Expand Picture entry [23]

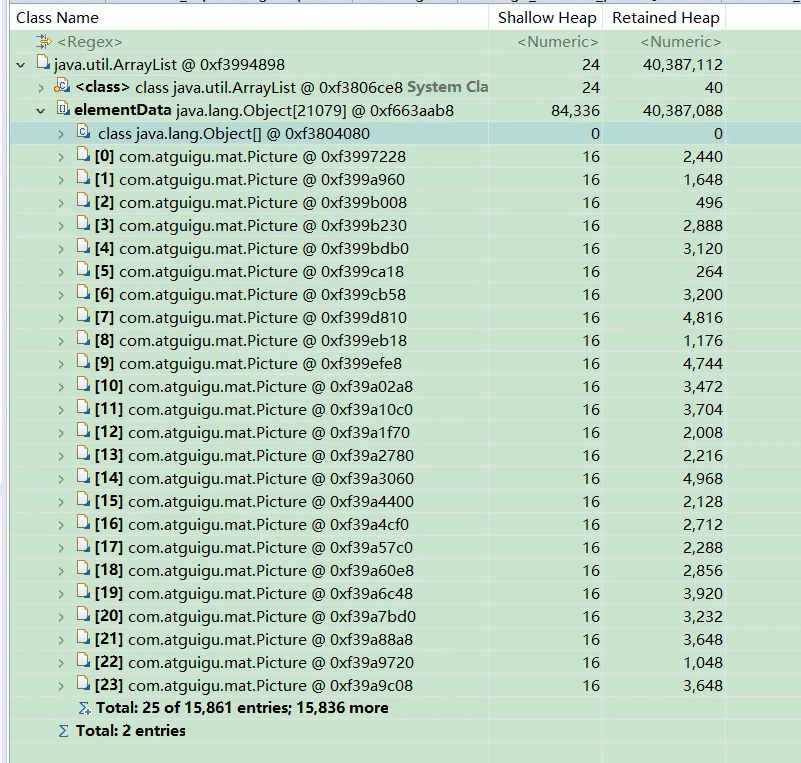coord(61,686)
